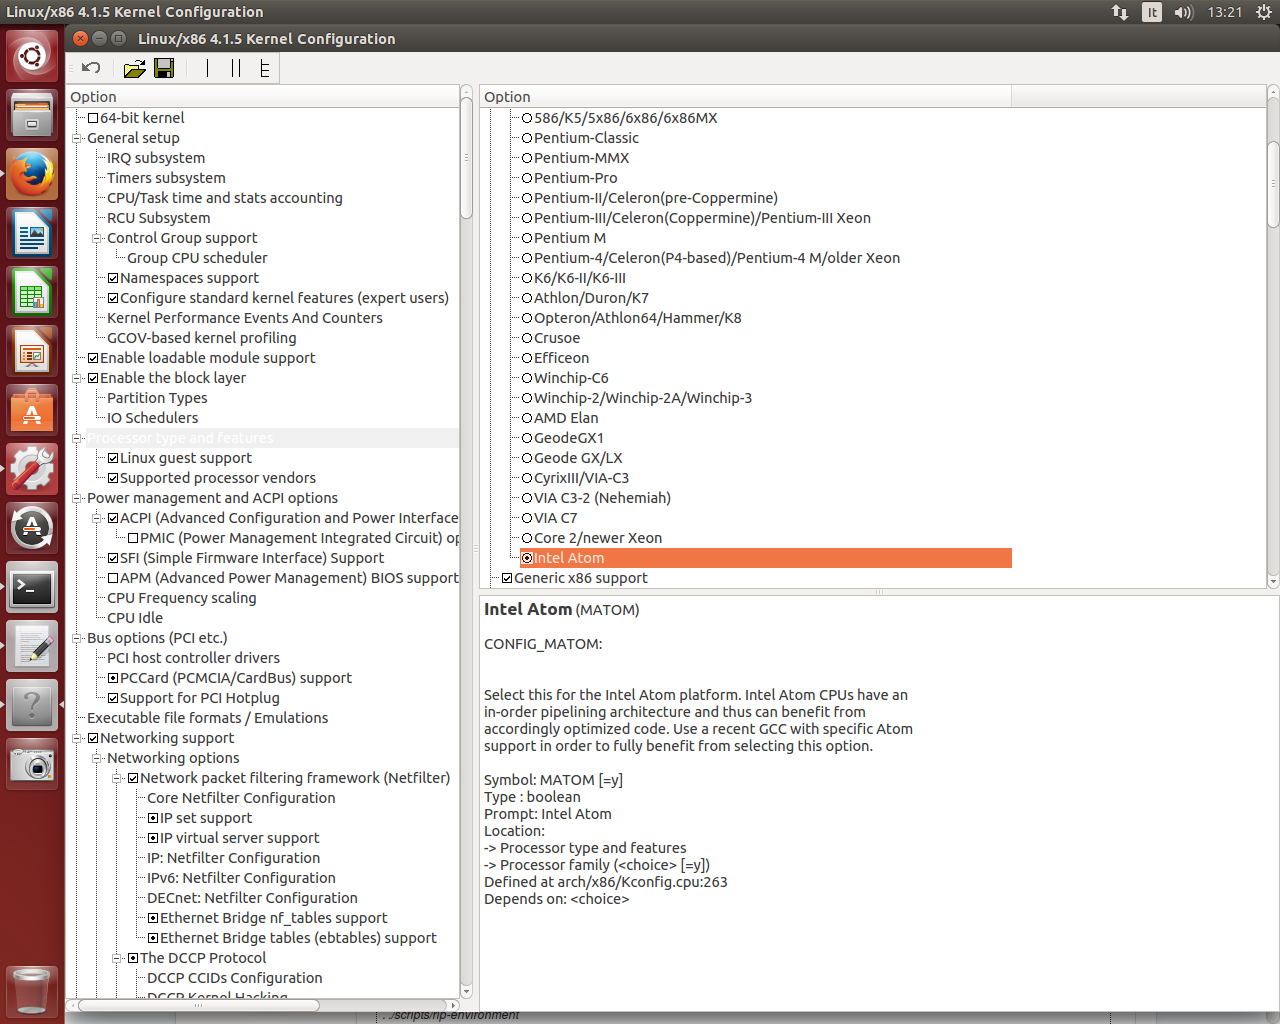Open CPU Frequency scaling entry

(x=181, y=598)
